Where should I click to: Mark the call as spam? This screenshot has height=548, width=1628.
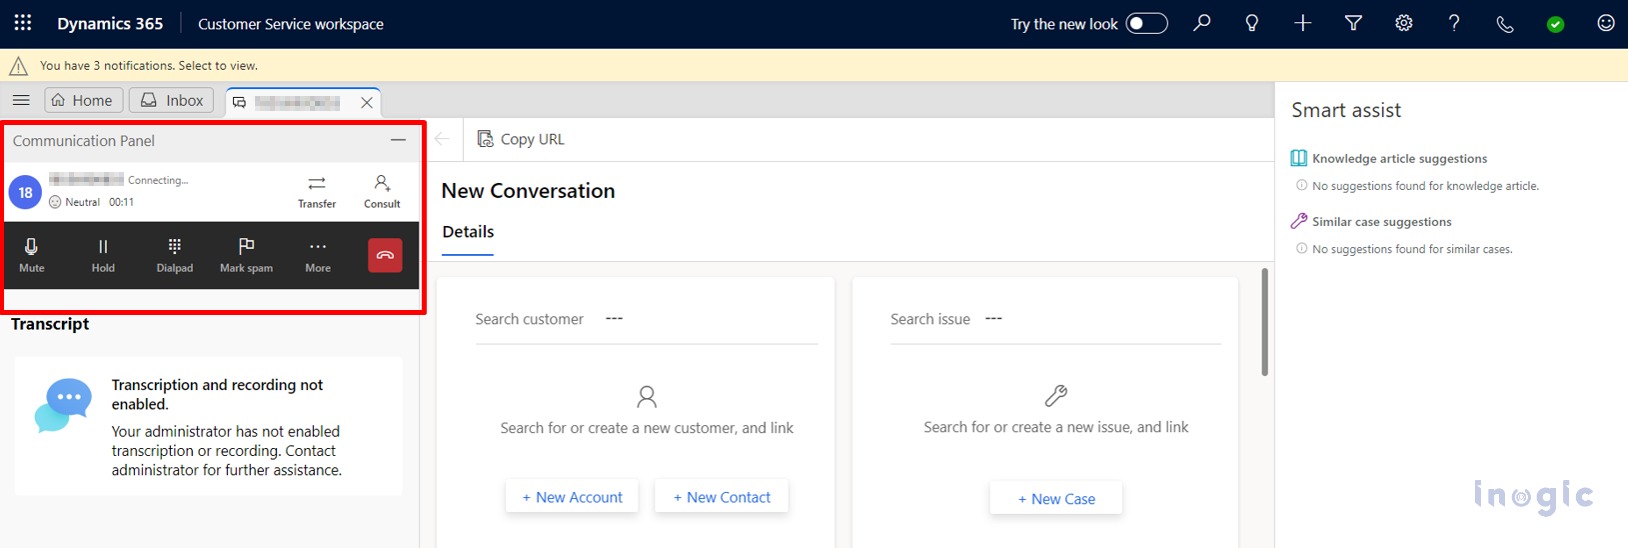coord(246,255)
